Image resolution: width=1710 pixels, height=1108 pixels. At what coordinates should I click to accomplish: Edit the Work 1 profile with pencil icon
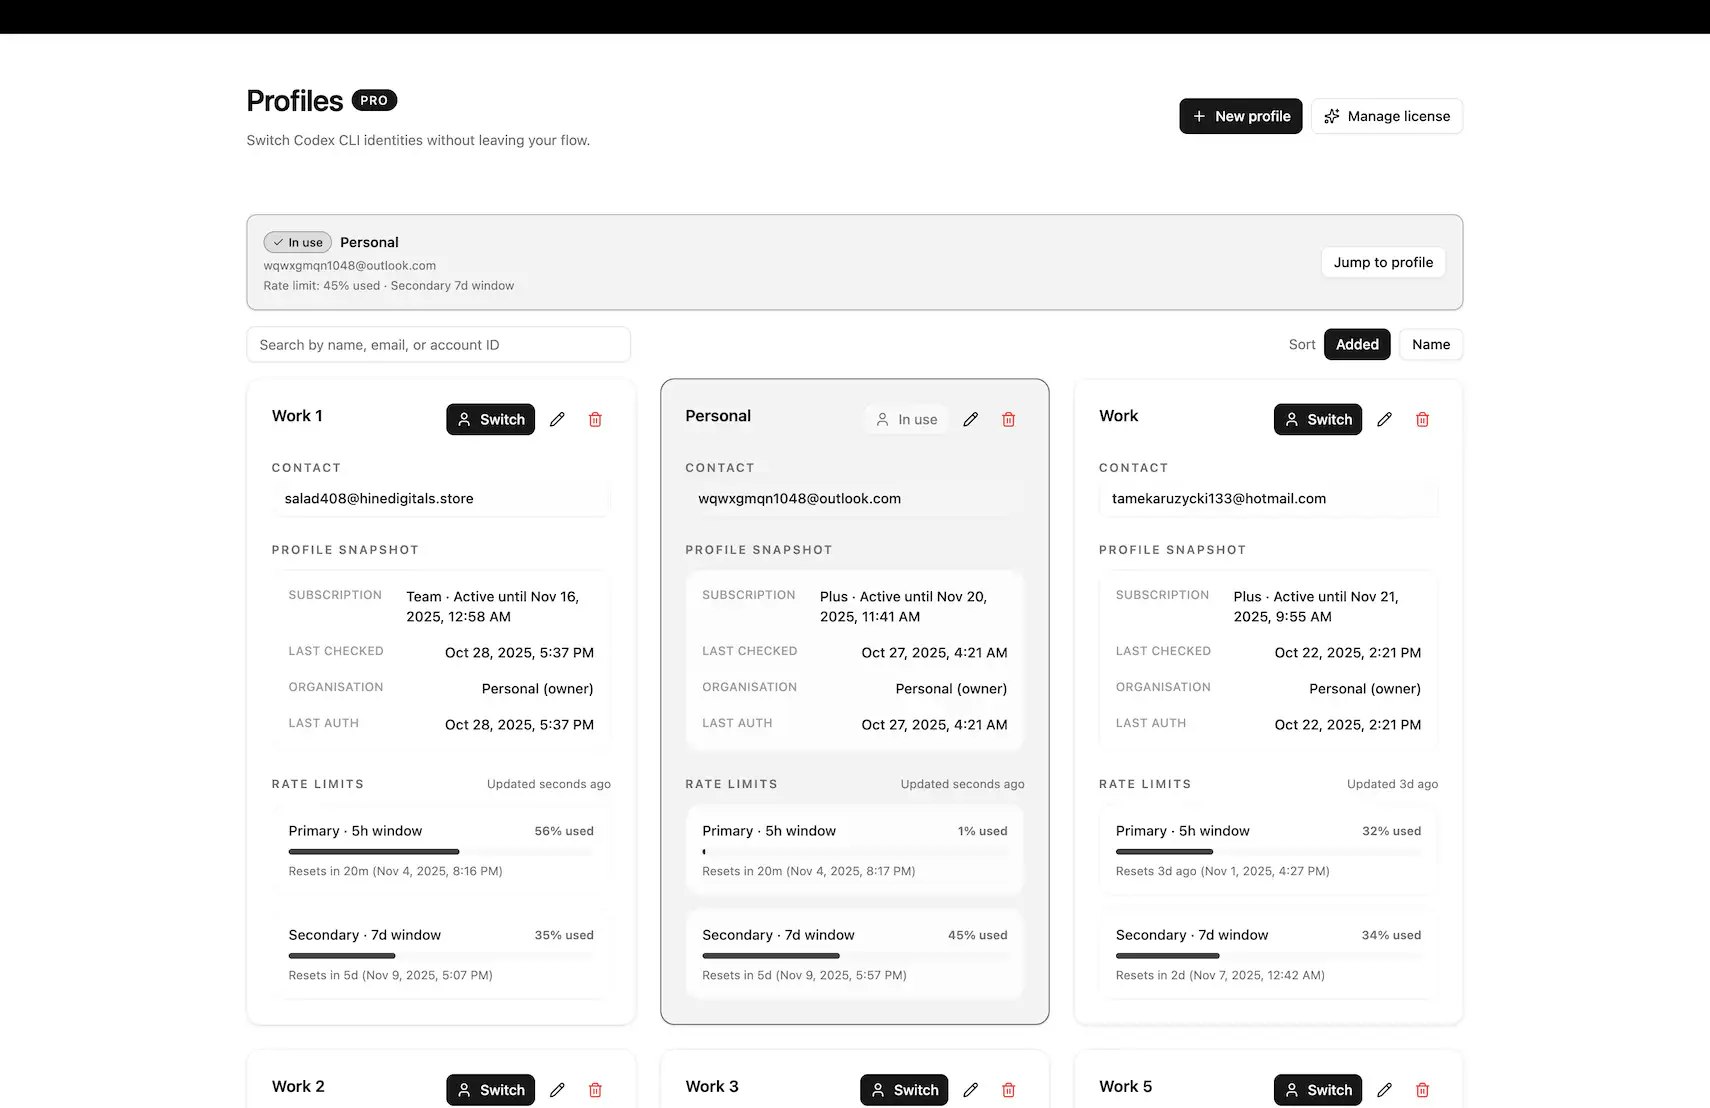point(557,419)
